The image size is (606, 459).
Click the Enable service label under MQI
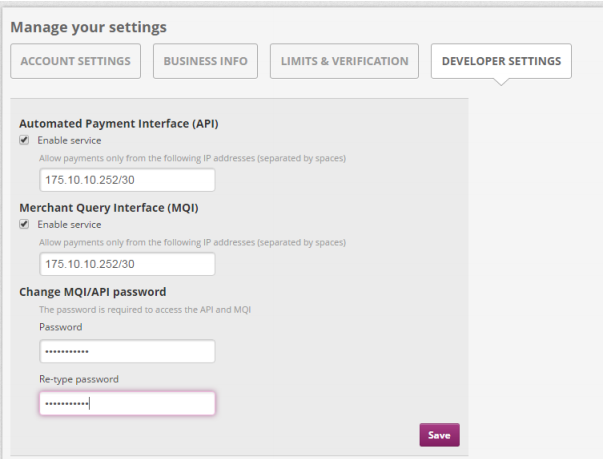(69, 224)
